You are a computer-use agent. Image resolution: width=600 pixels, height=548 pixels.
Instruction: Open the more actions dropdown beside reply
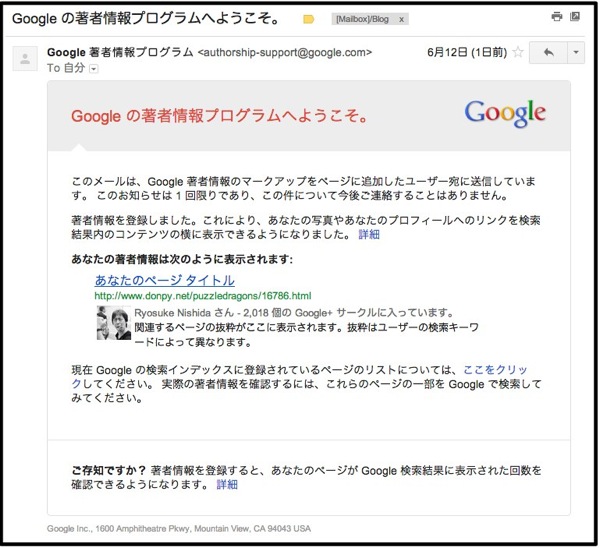click(576, 52)
